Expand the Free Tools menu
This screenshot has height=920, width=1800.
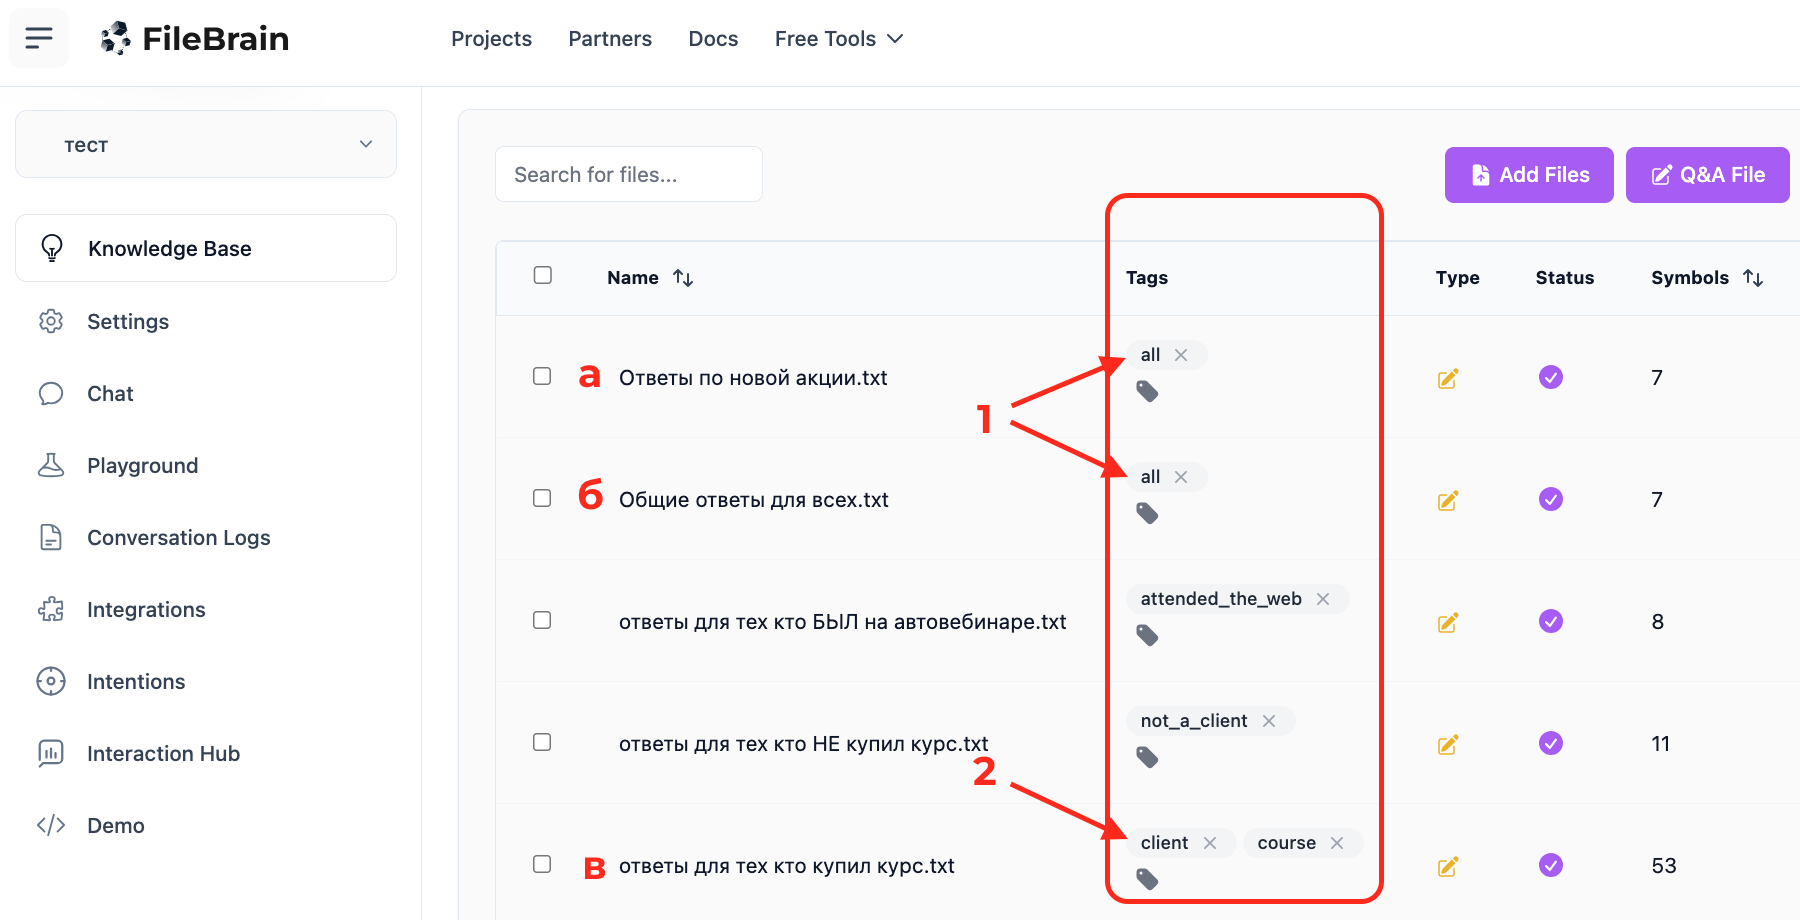[838, 39]
